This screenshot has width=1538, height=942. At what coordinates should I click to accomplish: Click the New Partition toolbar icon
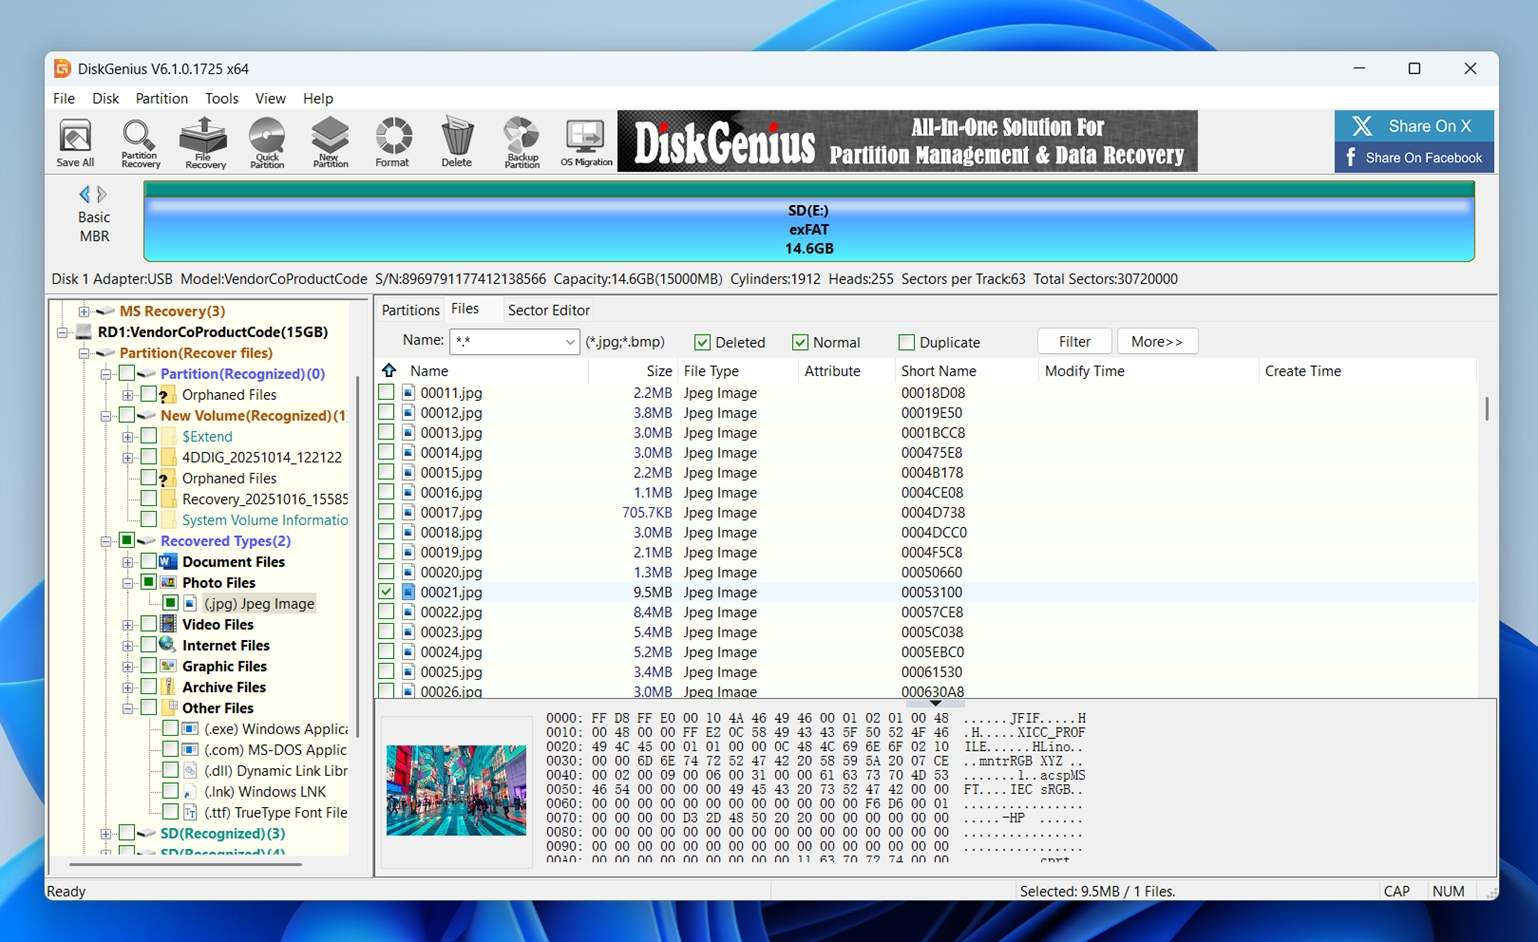click(329, 141)
